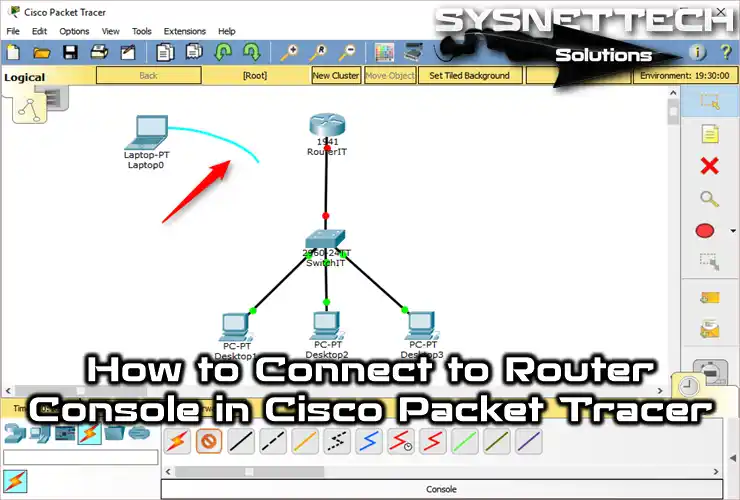Select the automatic connection lightning cable

177,440
